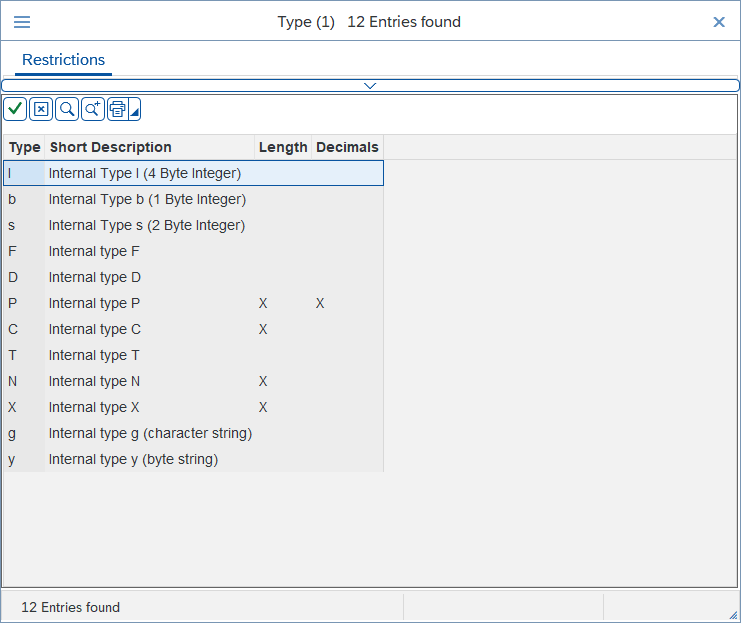Click Type cell 'g'
Image resolution: width=741 pixels, height=623 pixels.
click(24, 433)
